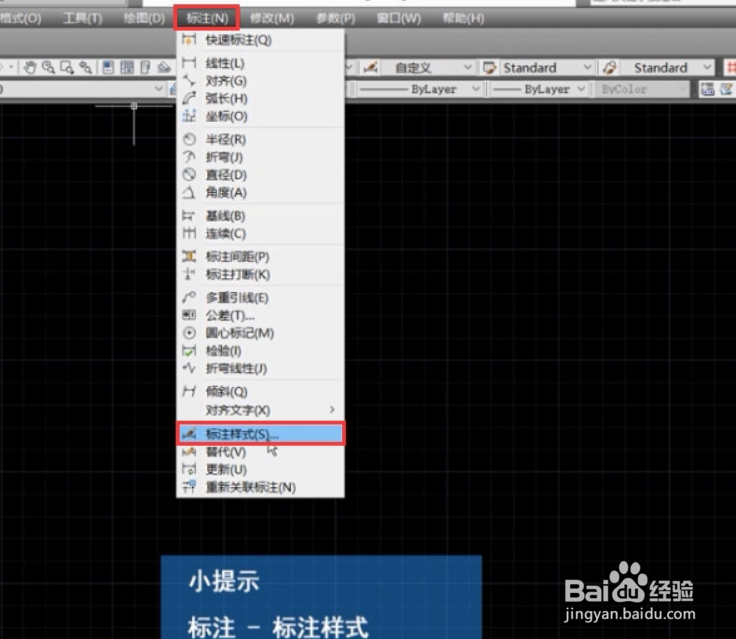The width and height of the screenshot is (736, 639).
Task: Click the dimension style icon beside 自定义
Action: point(370,68)
